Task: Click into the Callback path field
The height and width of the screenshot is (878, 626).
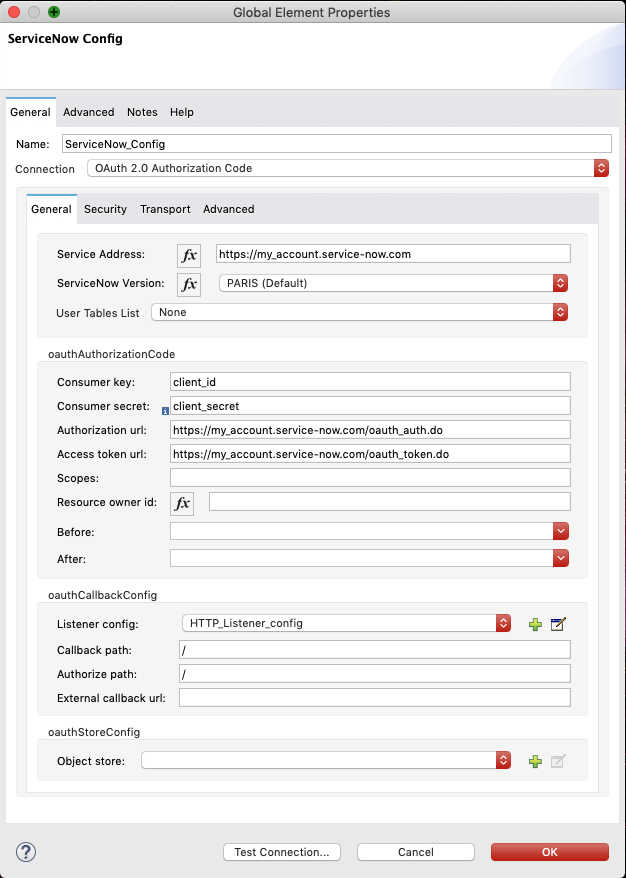Action: coord(374,649)
